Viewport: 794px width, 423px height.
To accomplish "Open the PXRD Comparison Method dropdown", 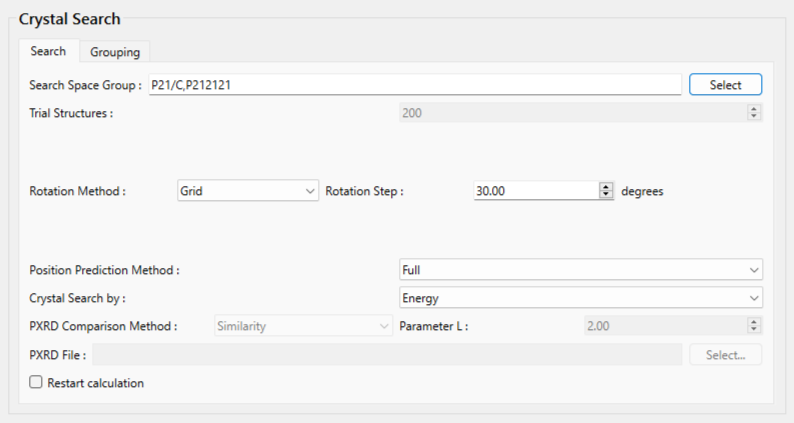I will pos(303,326).
